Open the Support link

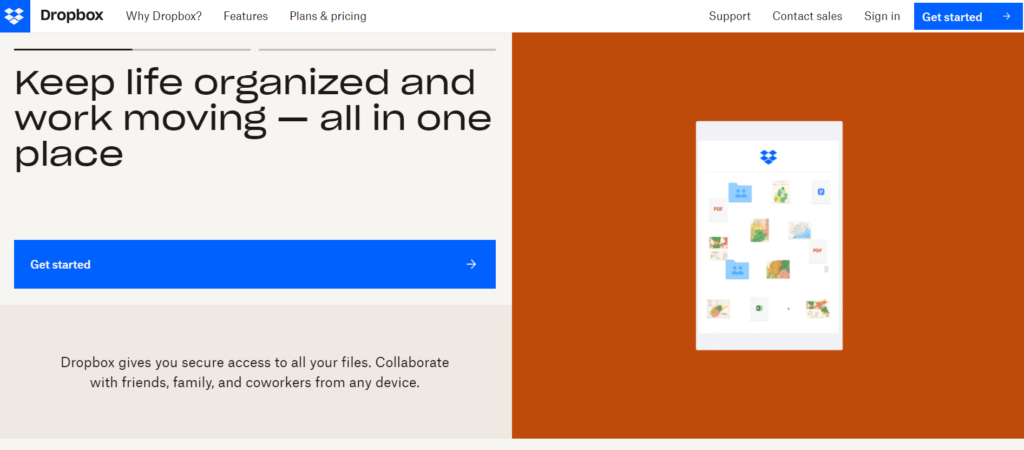pyautogui.click(x=729, y=16)
